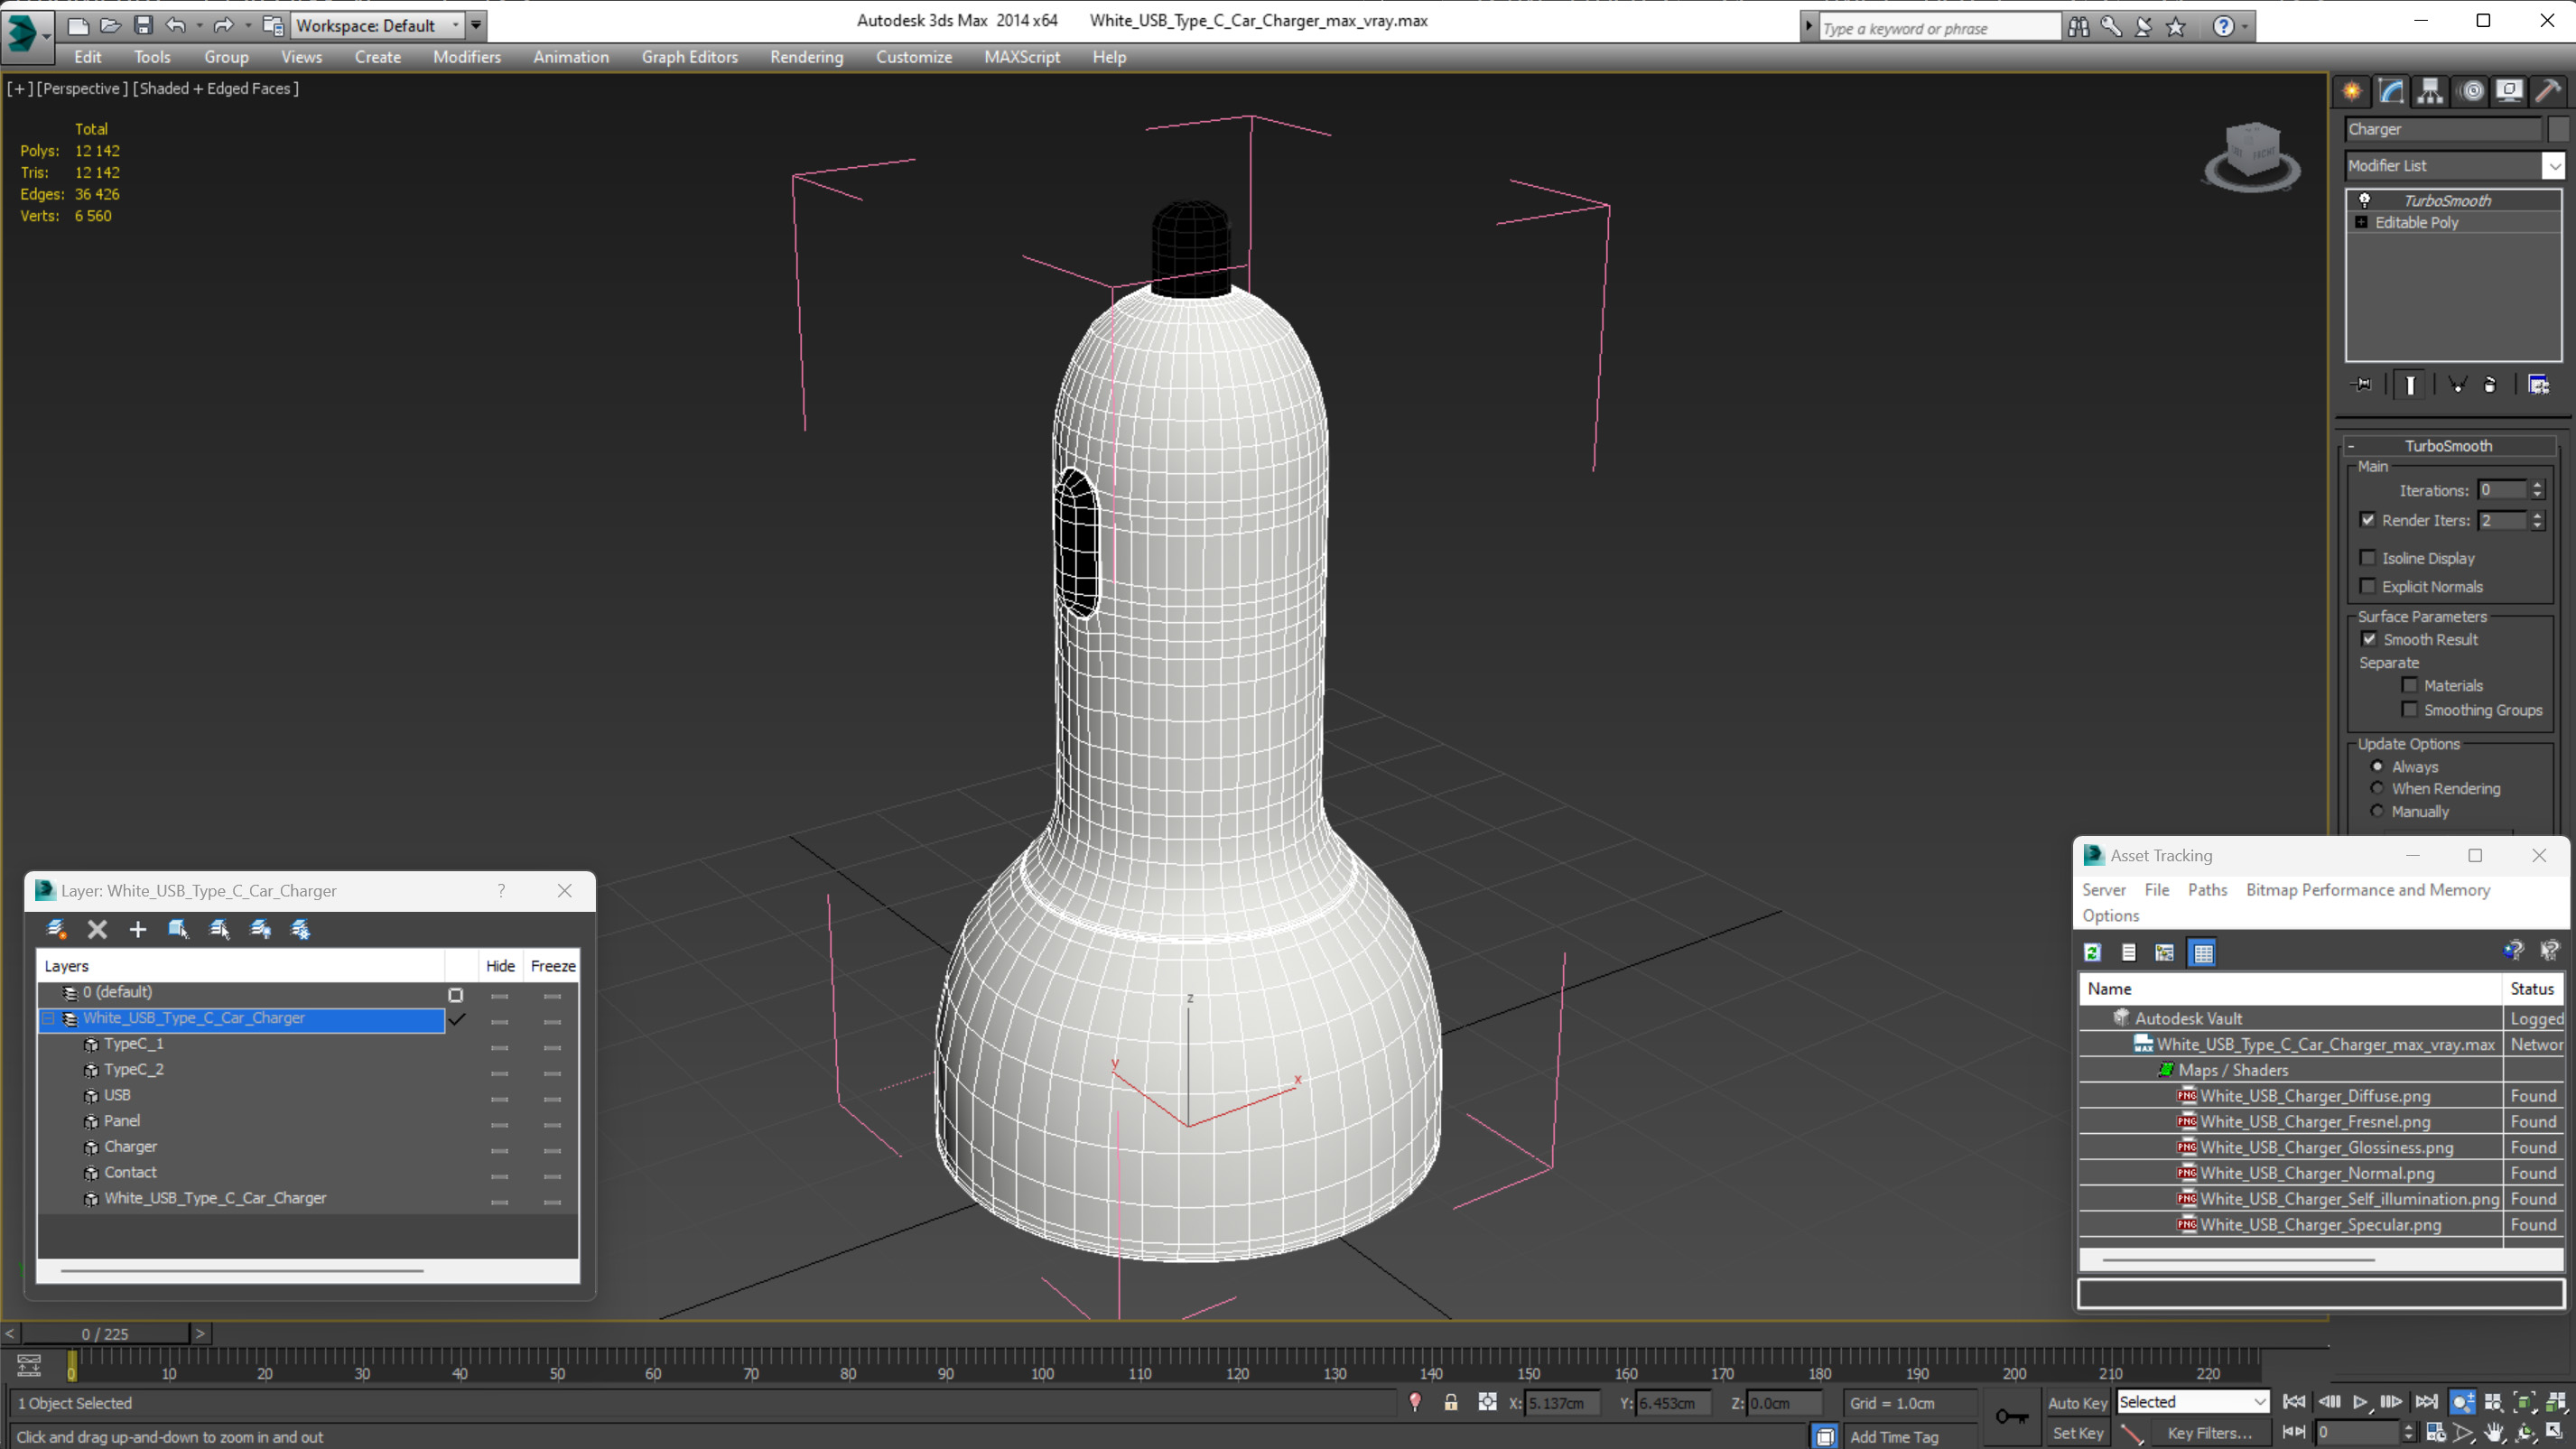Increase the Render Iters spinner value
The width and height of the screenshot is (2576, 1449).
pos(2537,515)
